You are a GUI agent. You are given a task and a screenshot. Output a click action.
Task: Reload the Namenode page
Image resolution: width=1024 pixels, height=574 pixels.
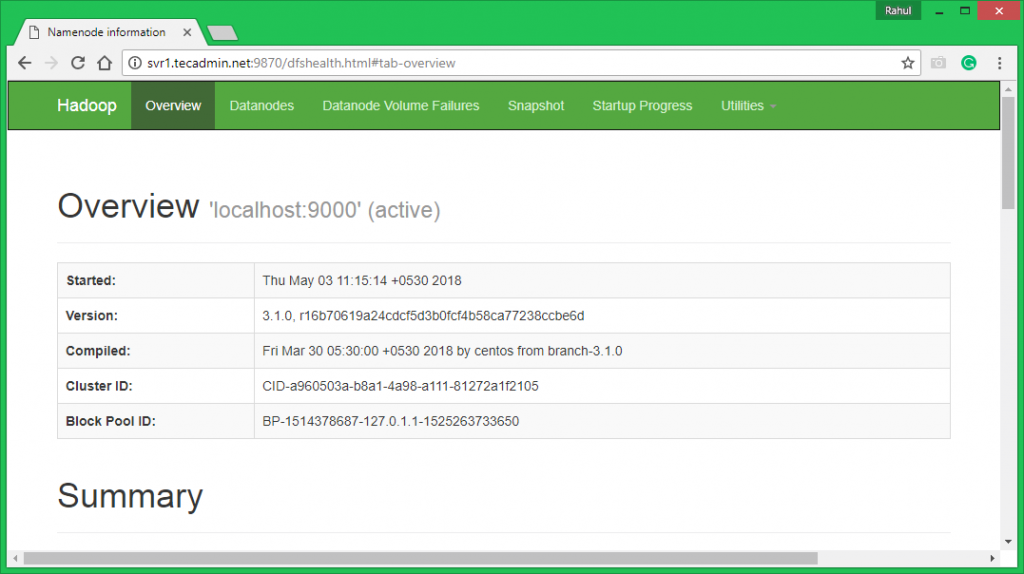pos(78,63)
